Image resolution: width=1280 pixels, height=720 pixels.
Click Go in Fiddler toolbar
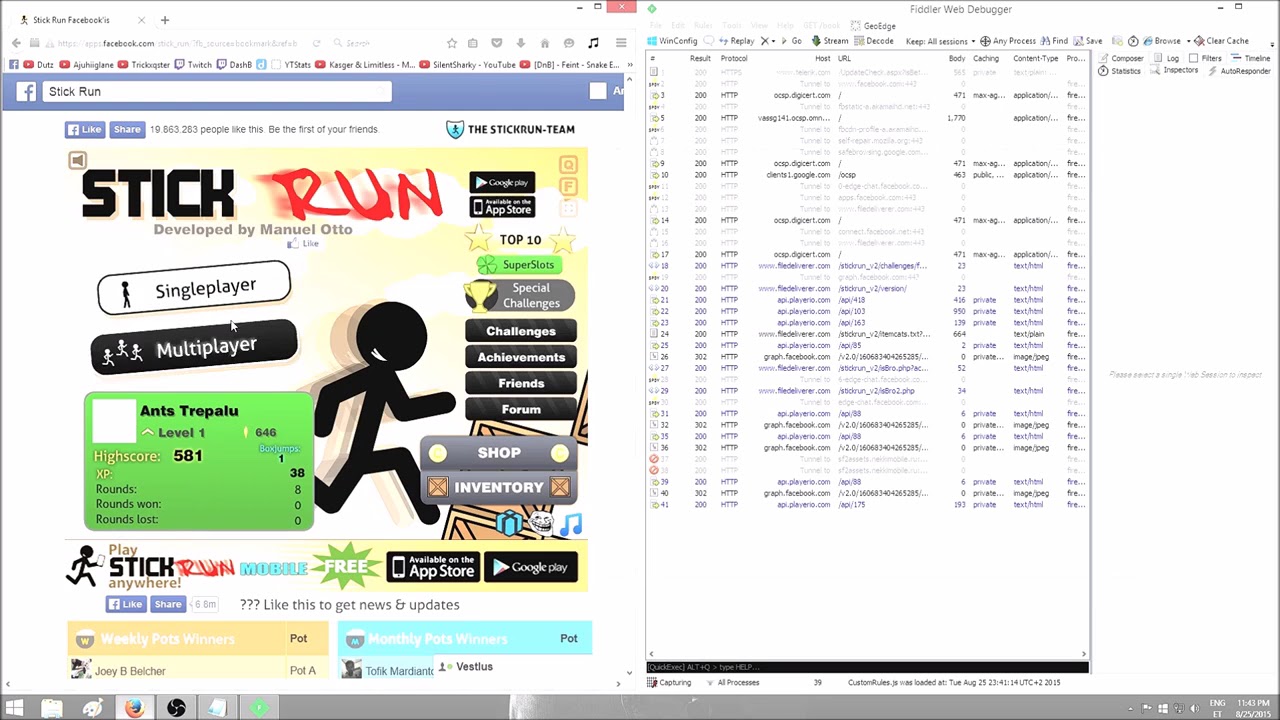(x=791, y=41)
